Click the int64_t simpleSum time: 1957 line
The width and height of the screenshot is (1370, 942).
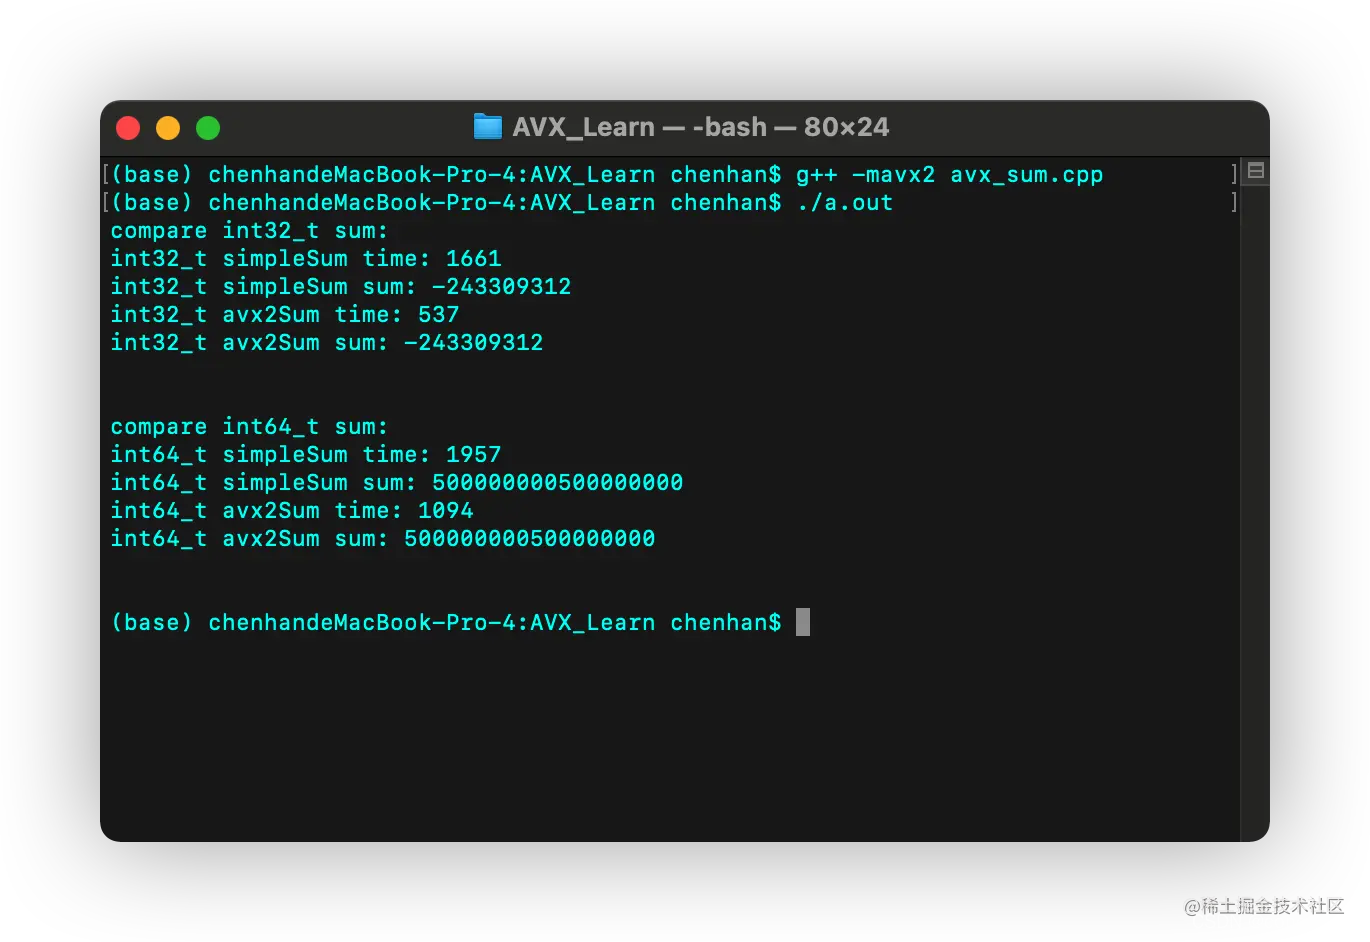(x=306, y=455)
